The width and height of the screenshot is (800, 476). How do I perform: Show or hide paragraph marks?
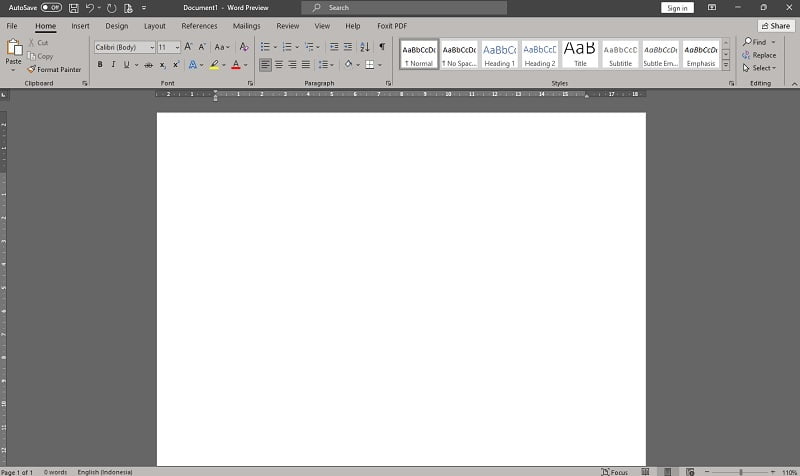tap(381, 47)
